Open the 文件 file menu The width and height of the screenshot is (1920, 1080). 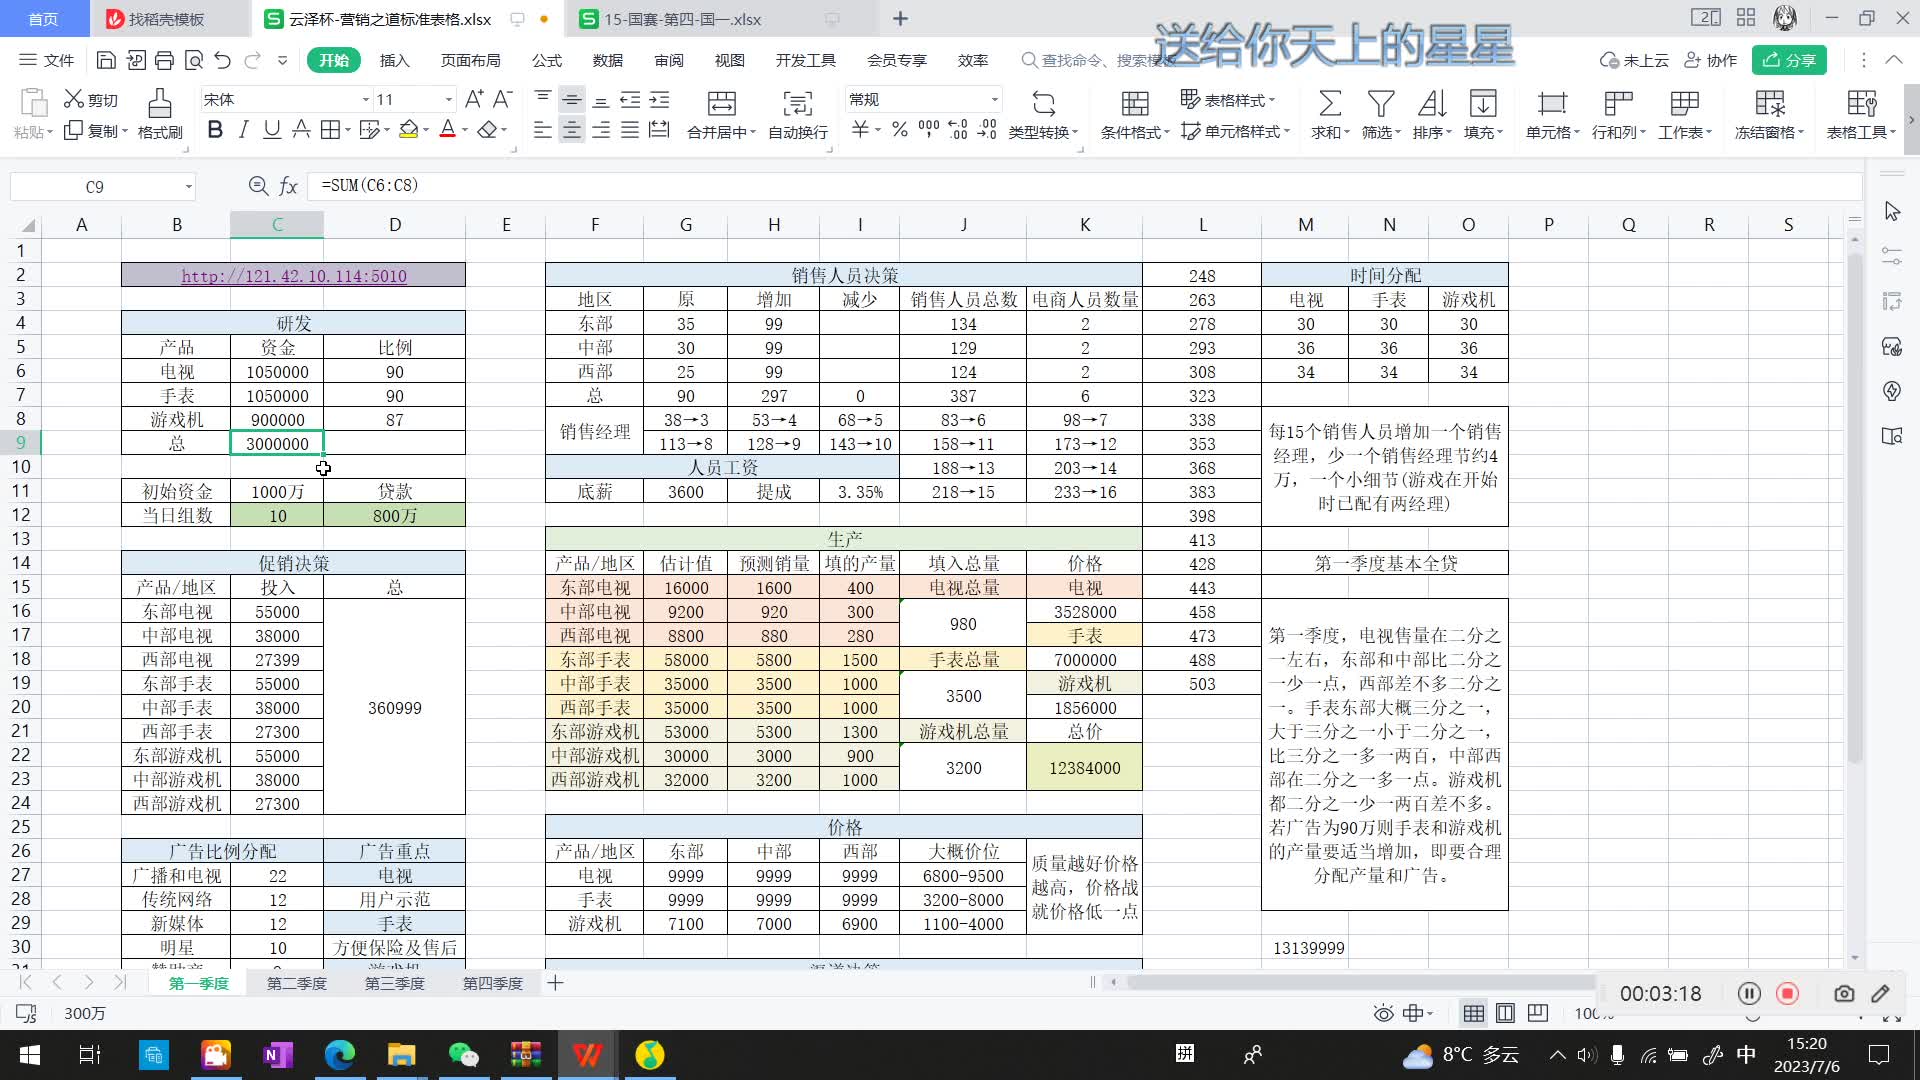click(x=47, y=60)
